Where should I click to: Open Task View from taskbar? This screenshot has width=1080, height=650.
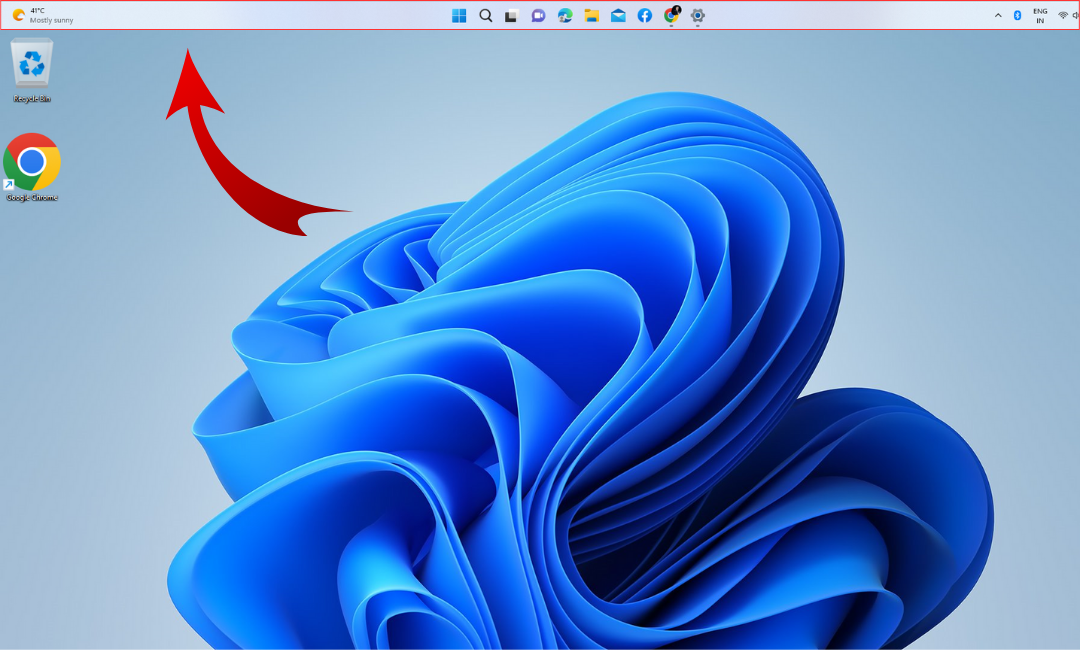click(512, 16)
